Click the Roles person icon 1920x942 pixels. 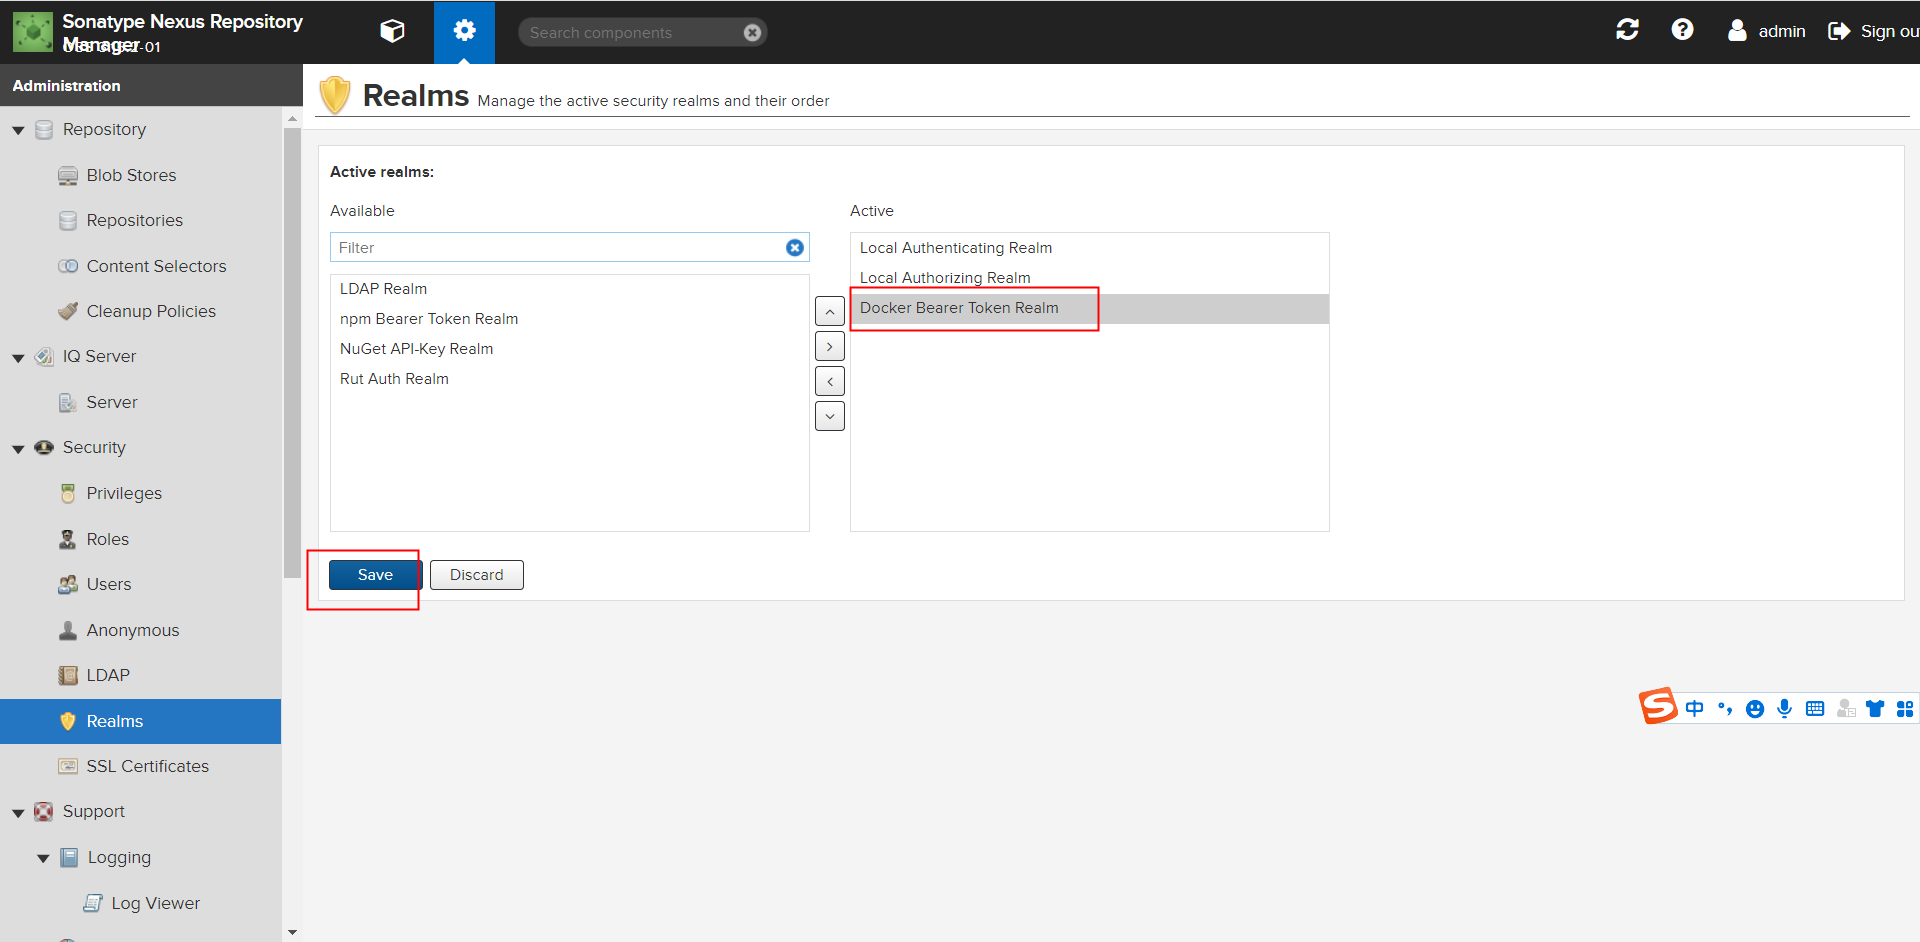[x=68, y=539]
